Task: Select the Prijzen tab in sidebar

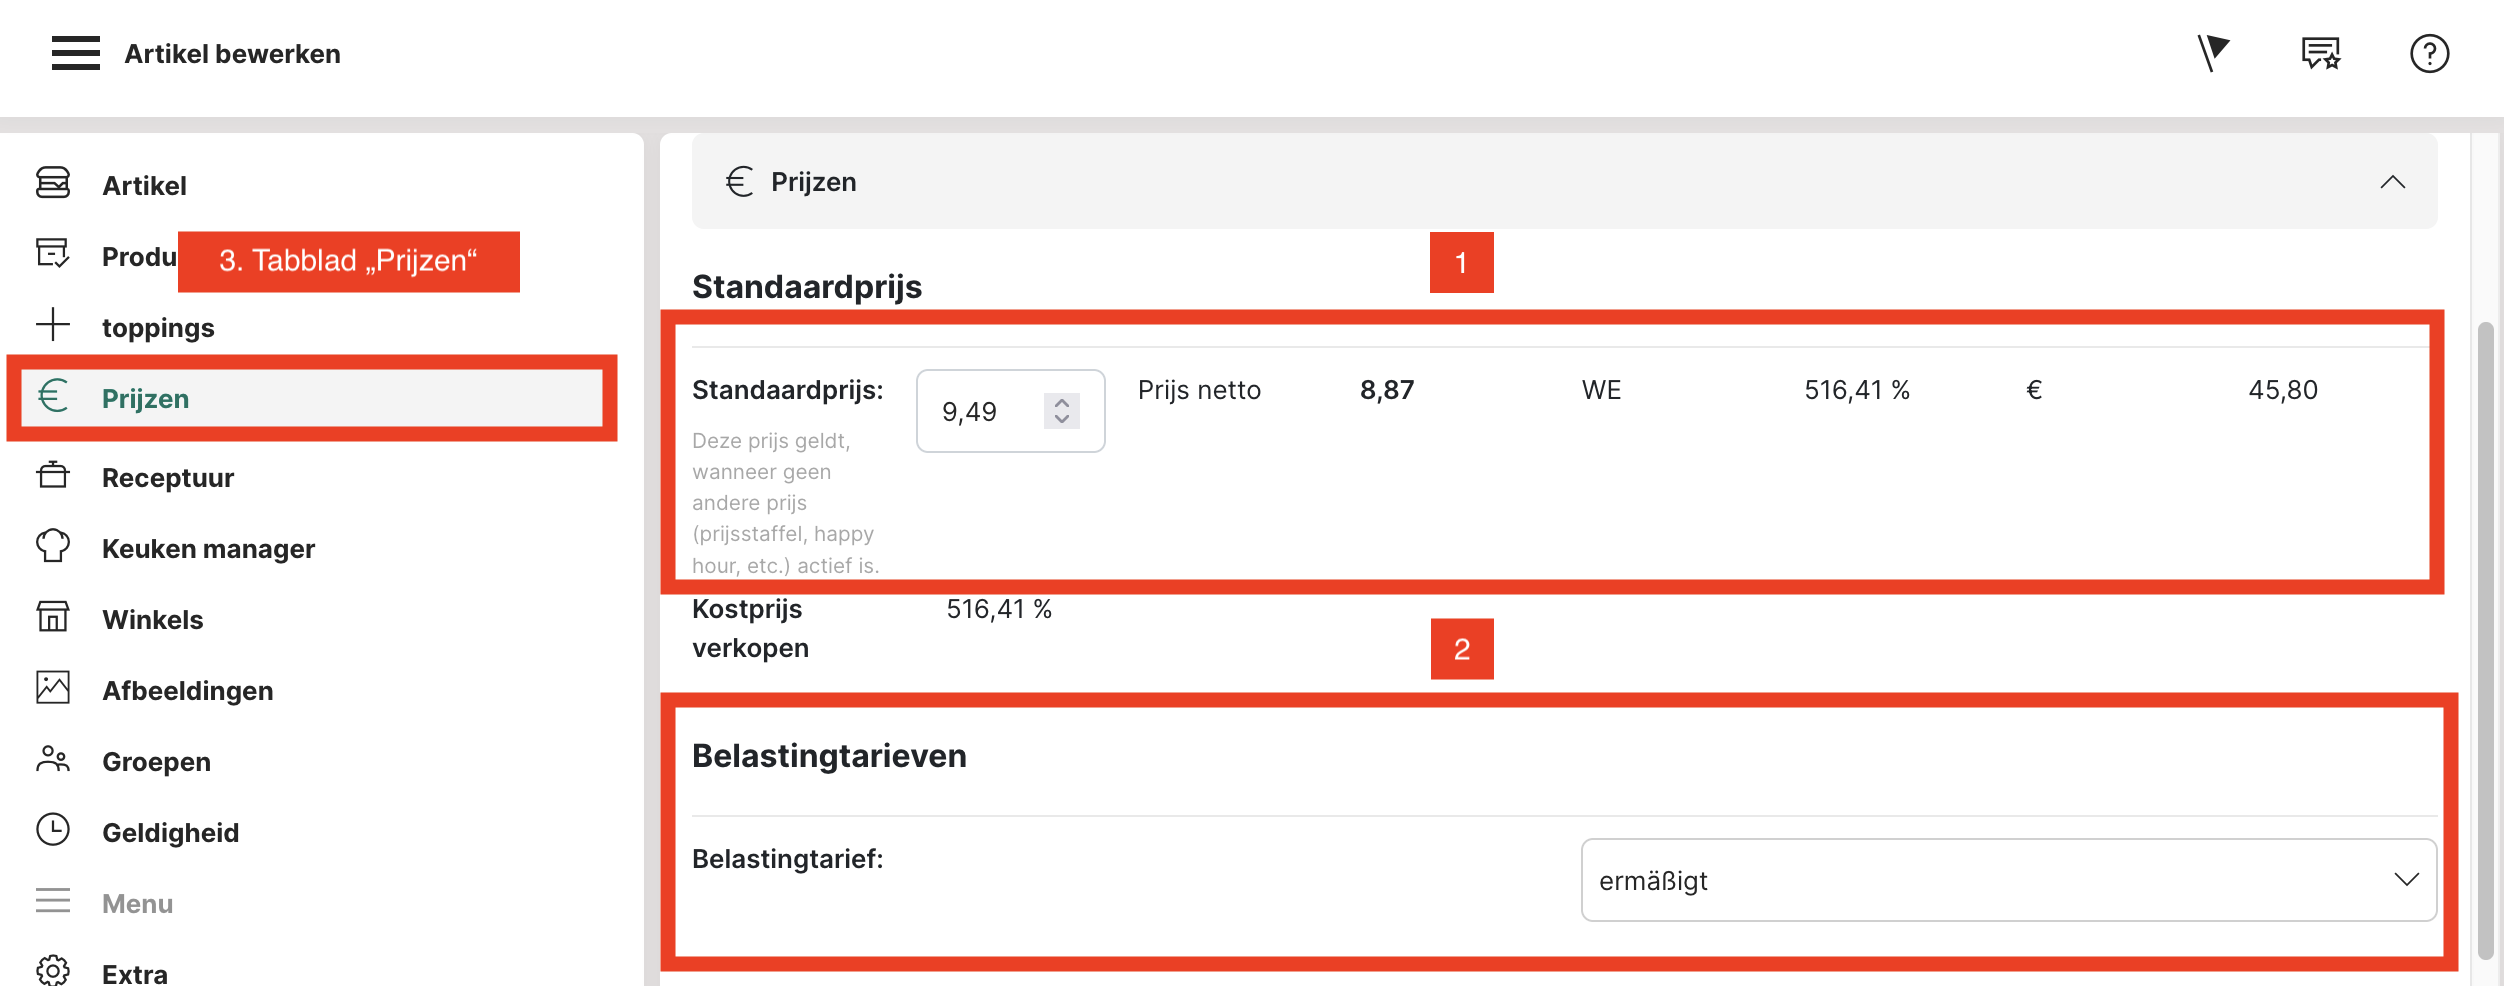Action: click(145, 399)
